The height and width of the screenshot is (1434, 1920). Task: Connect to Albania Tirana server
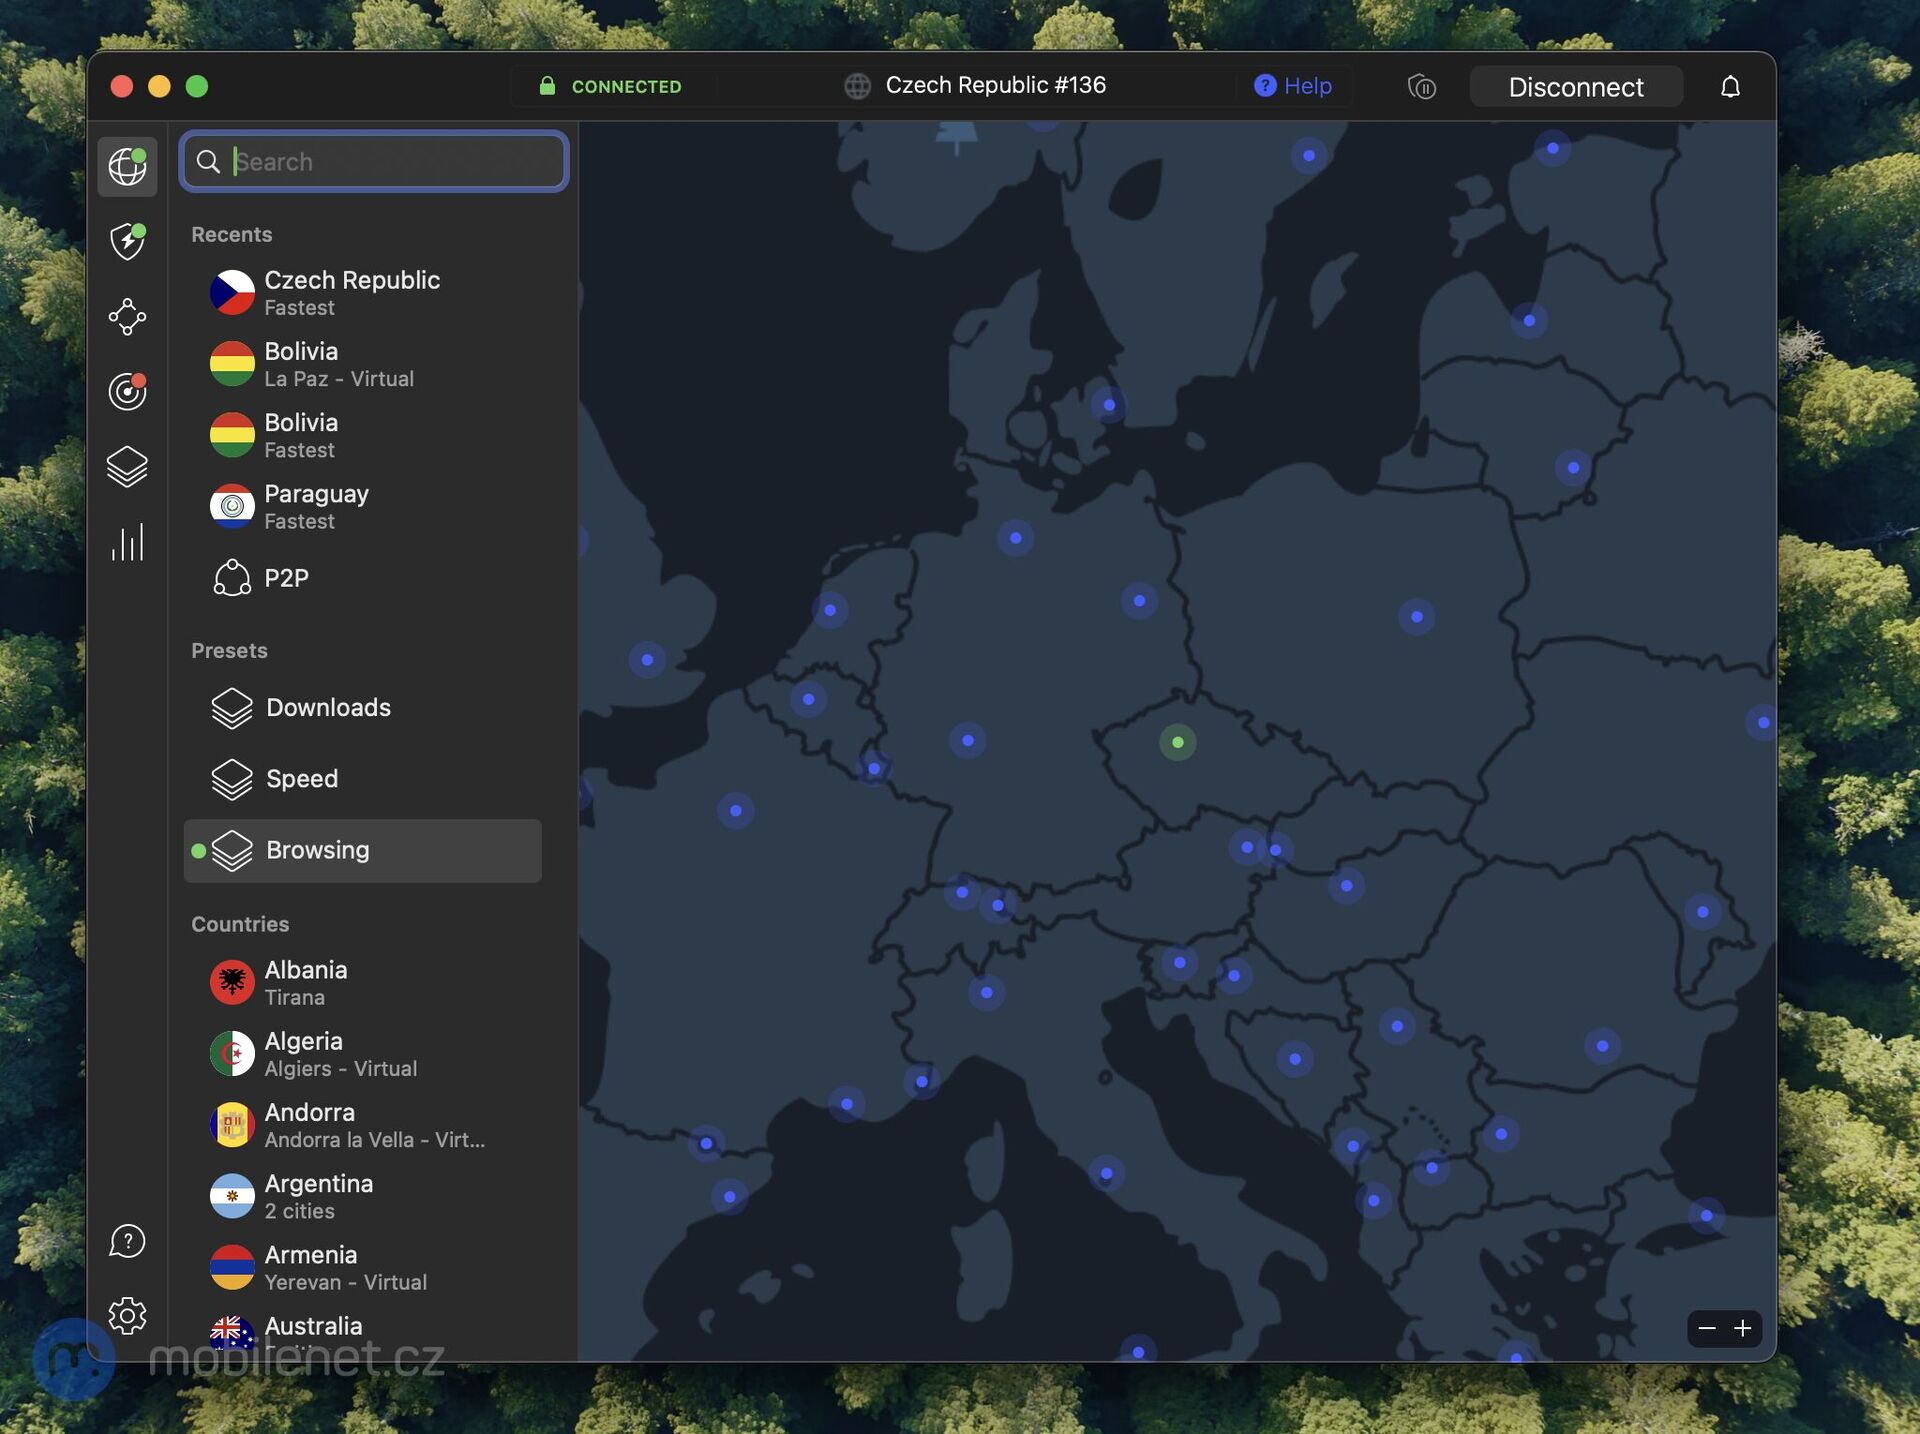point(306,981)
